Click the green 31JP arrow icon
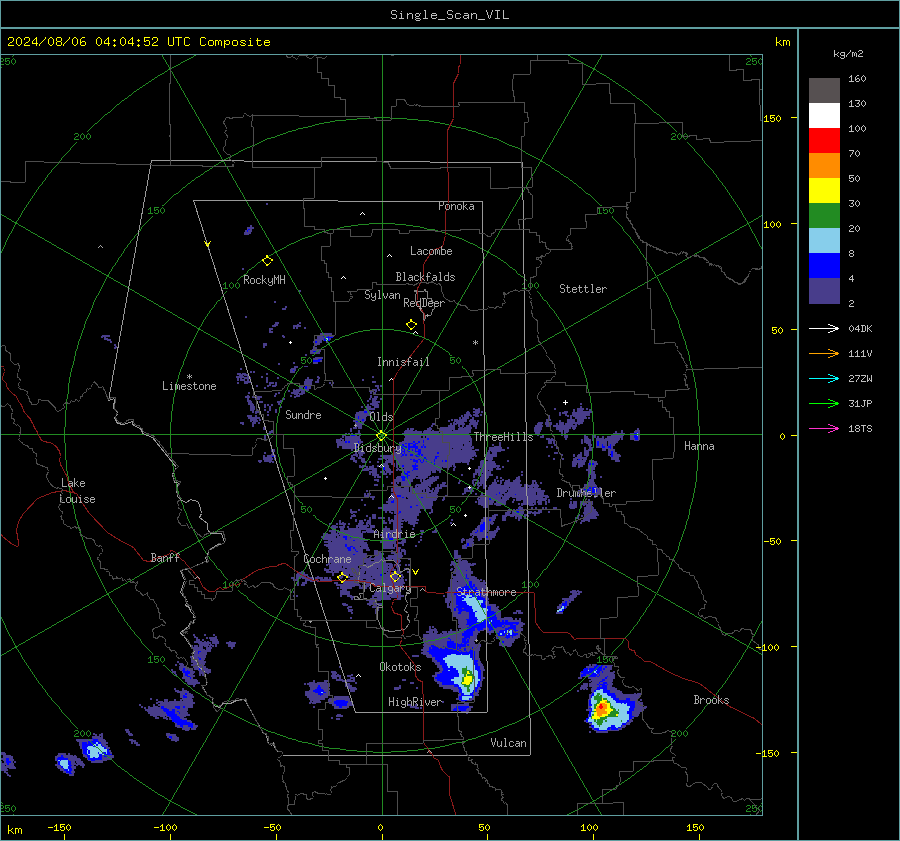This screenshot has width=900, height=841. click(x=824, y=404)
